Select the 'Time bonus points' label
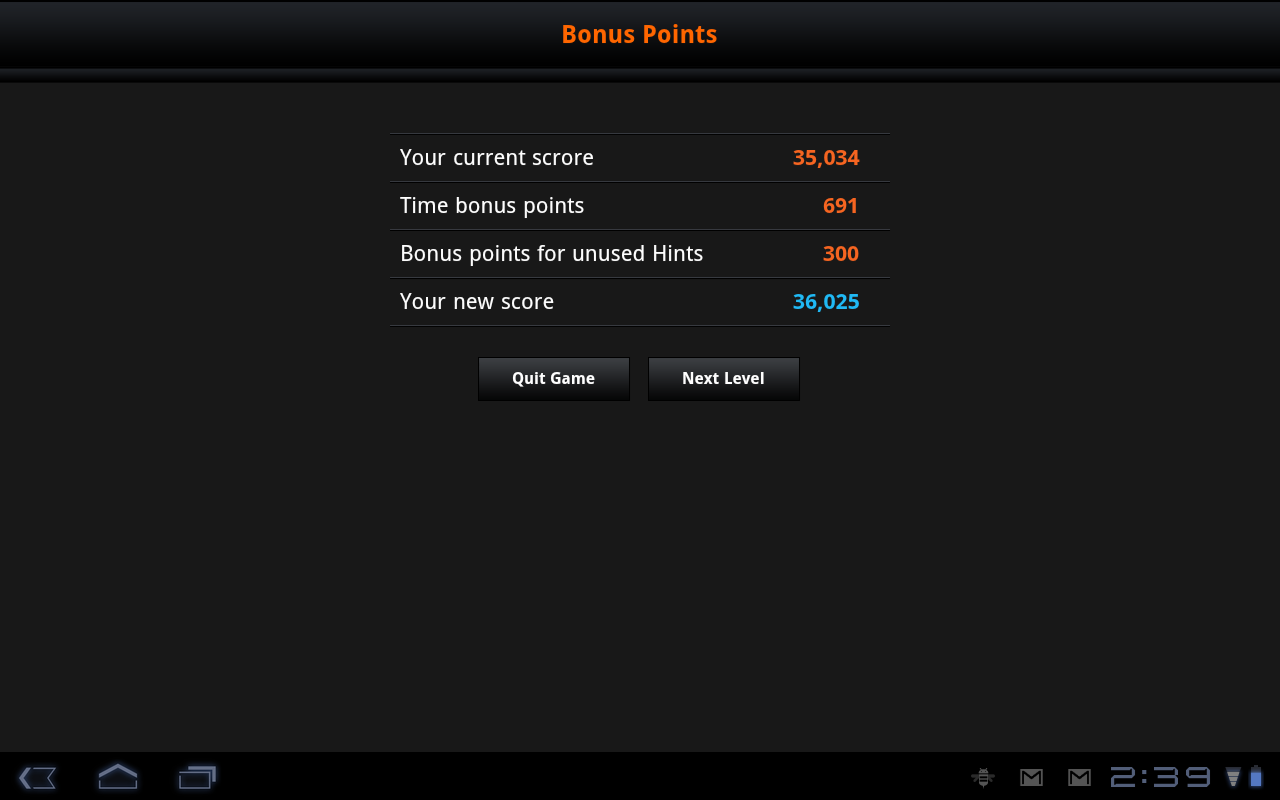This screenshot has width=1280, height=800. click(492, 206)
